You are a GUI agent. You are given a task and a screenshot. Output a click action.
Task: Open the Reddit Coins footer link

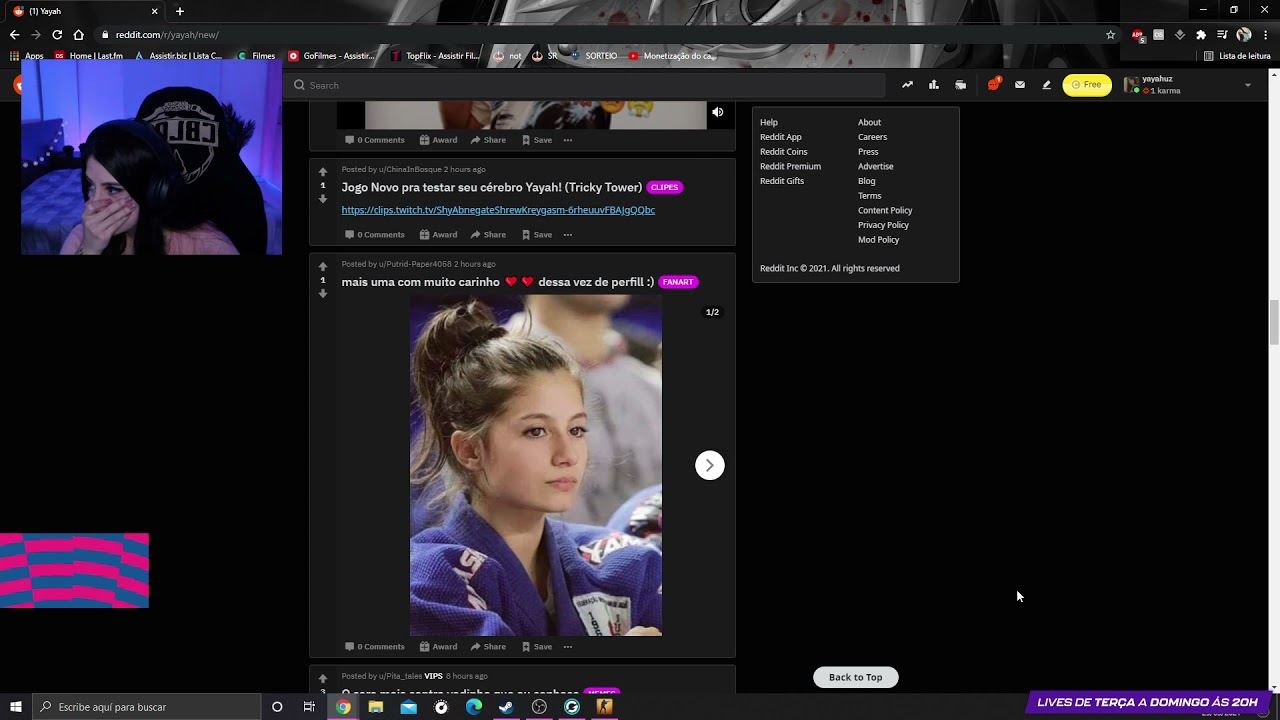pos(784,152)
